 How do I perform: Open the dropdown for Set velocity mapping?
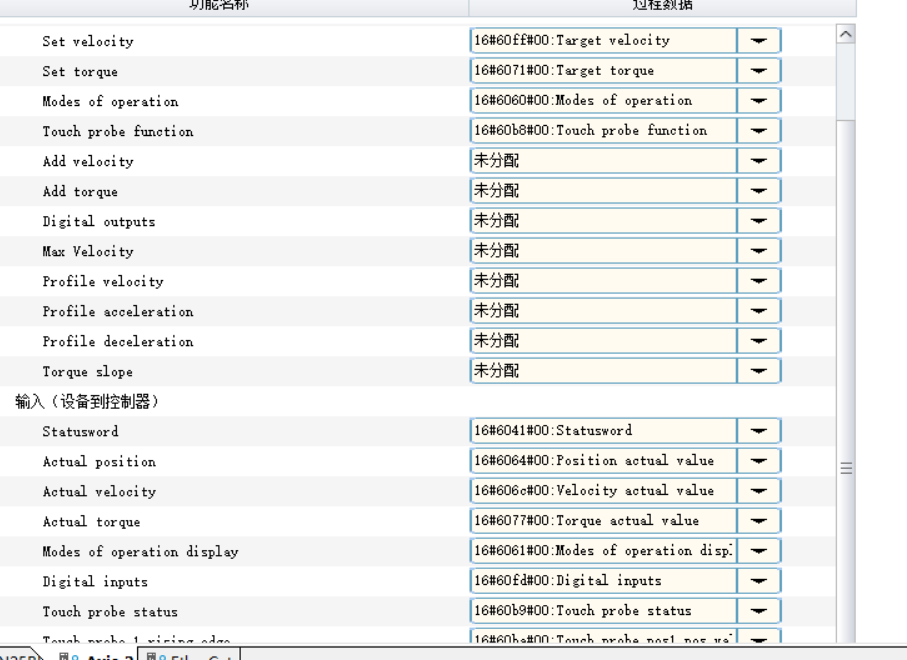pos(759,41)
